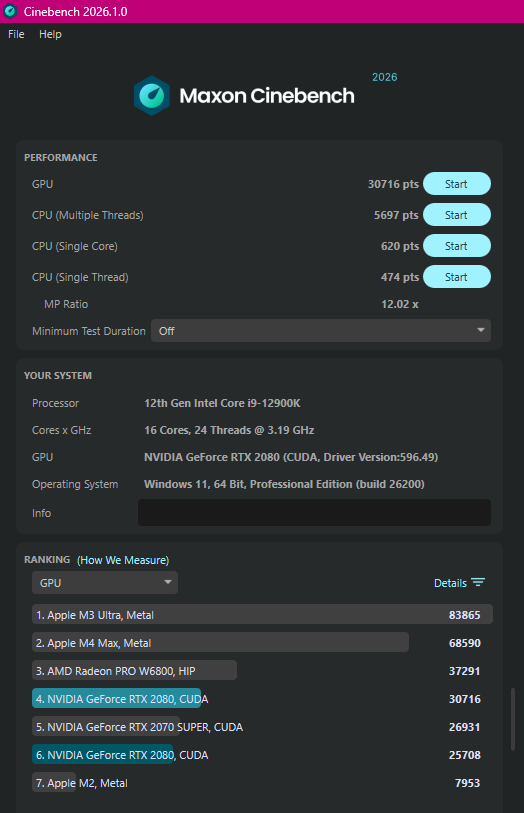Click the Windows 11 operating system text
The width and height of the screenshot is (524, 813).
pyautogui.click(x=284, y=484)
